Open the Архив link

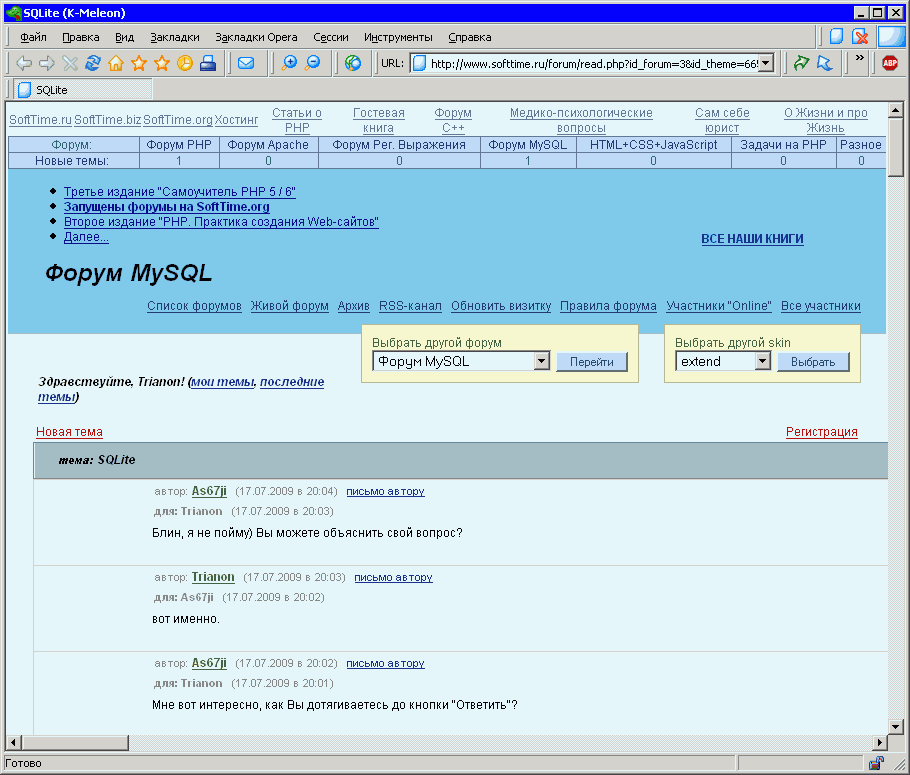pos(353,305)
